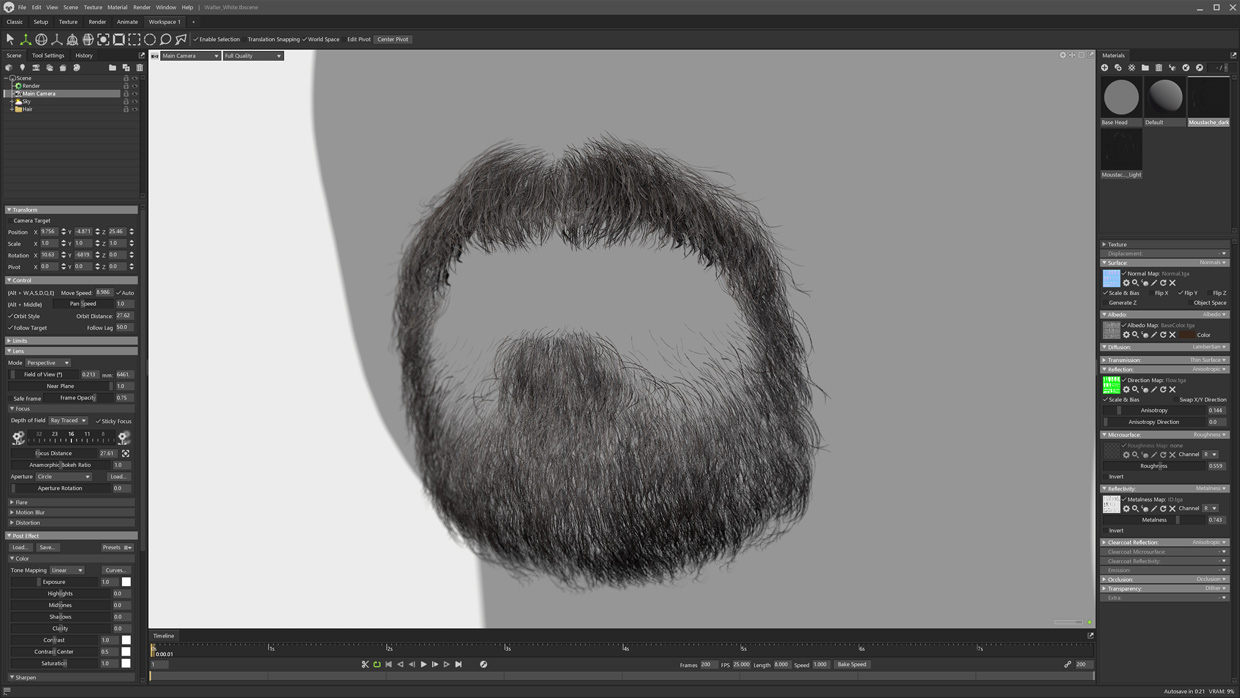Open the Full Quality viewport dropdown

(253, 56)
